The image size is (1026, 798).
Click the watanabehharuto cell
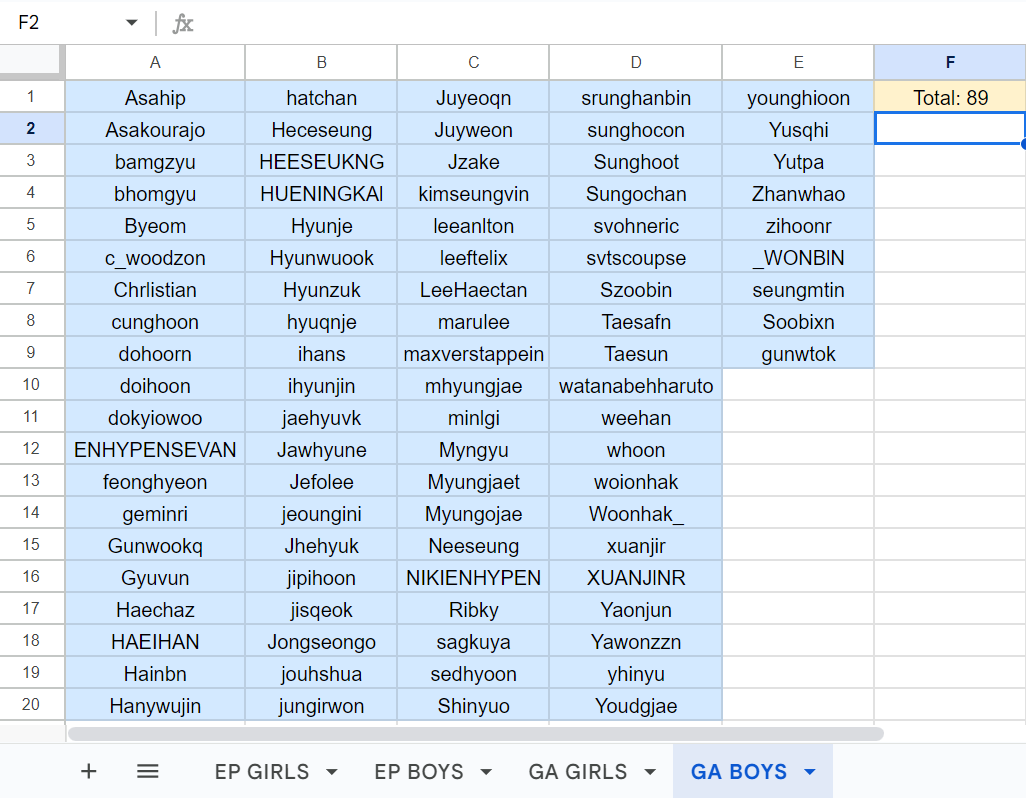click(x=635, y=385)
